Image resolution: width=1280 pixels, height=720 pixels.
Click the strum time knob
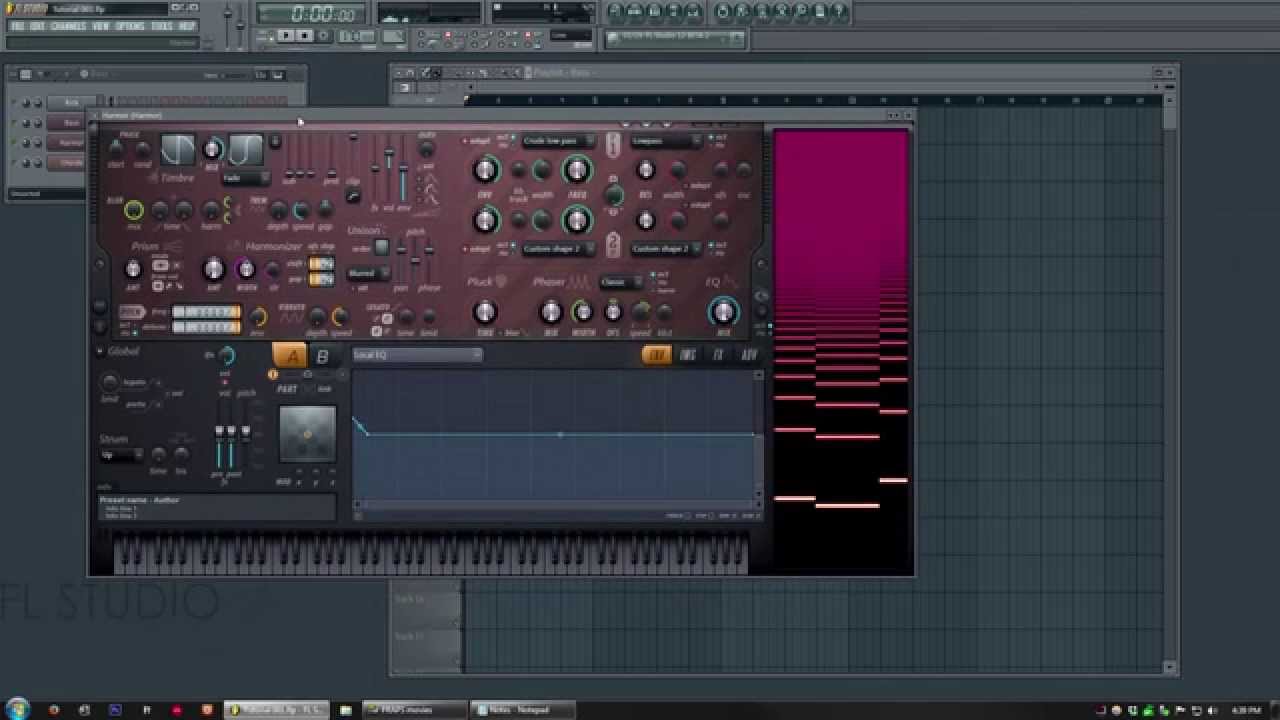point(158,455)
